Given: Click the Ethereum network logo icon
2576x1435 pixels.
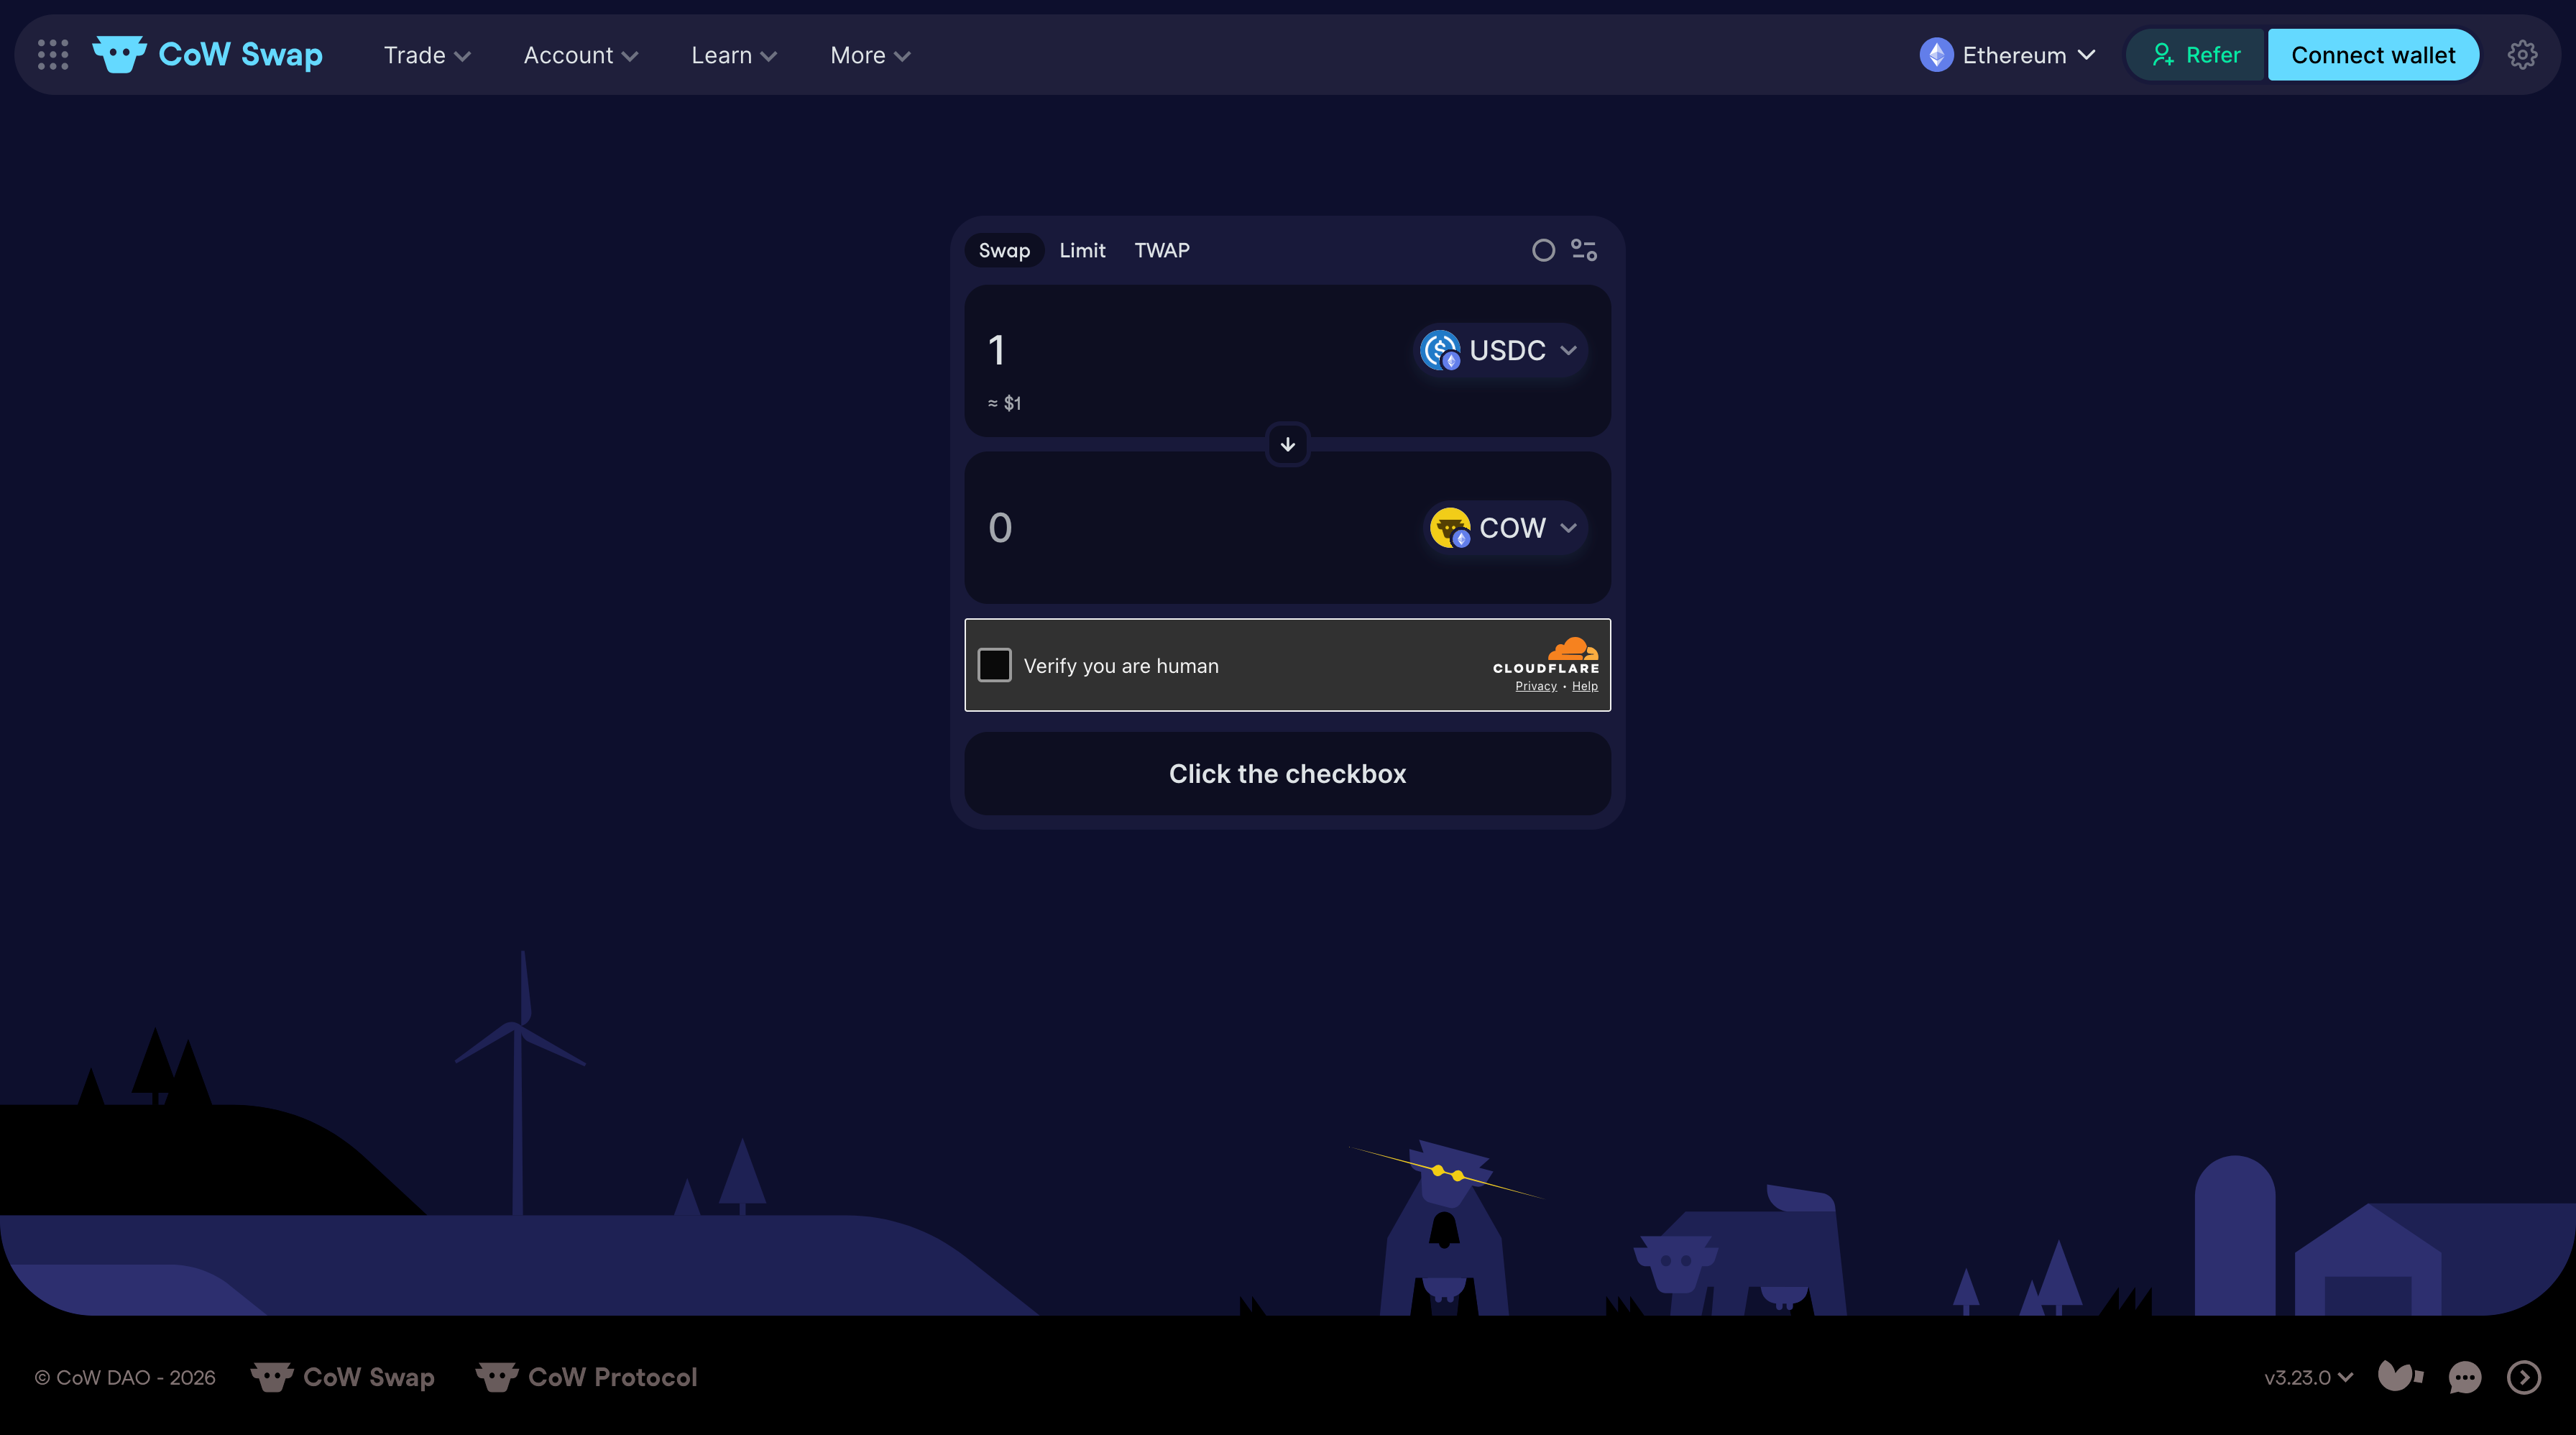Looking at the screenshot, I should click(1937, 55).
